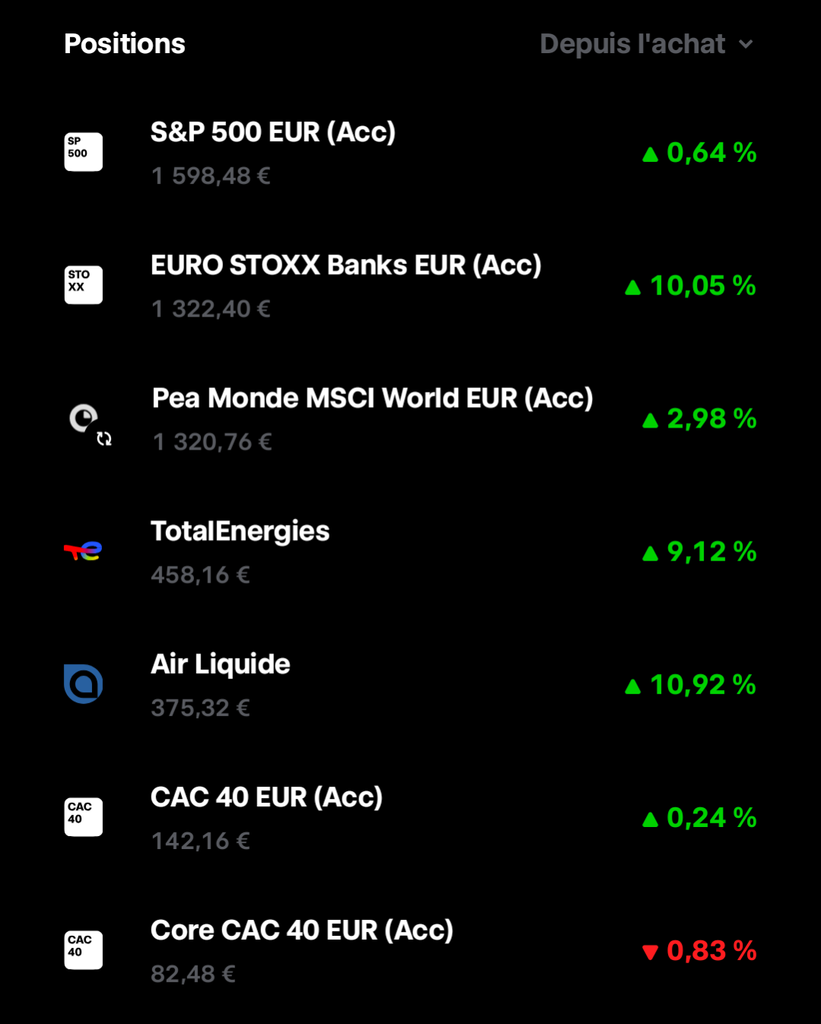The image size is (821, 1024).
Task: Click the chevron next to 'Depuis l'achat'
Action: click(745, 44)
